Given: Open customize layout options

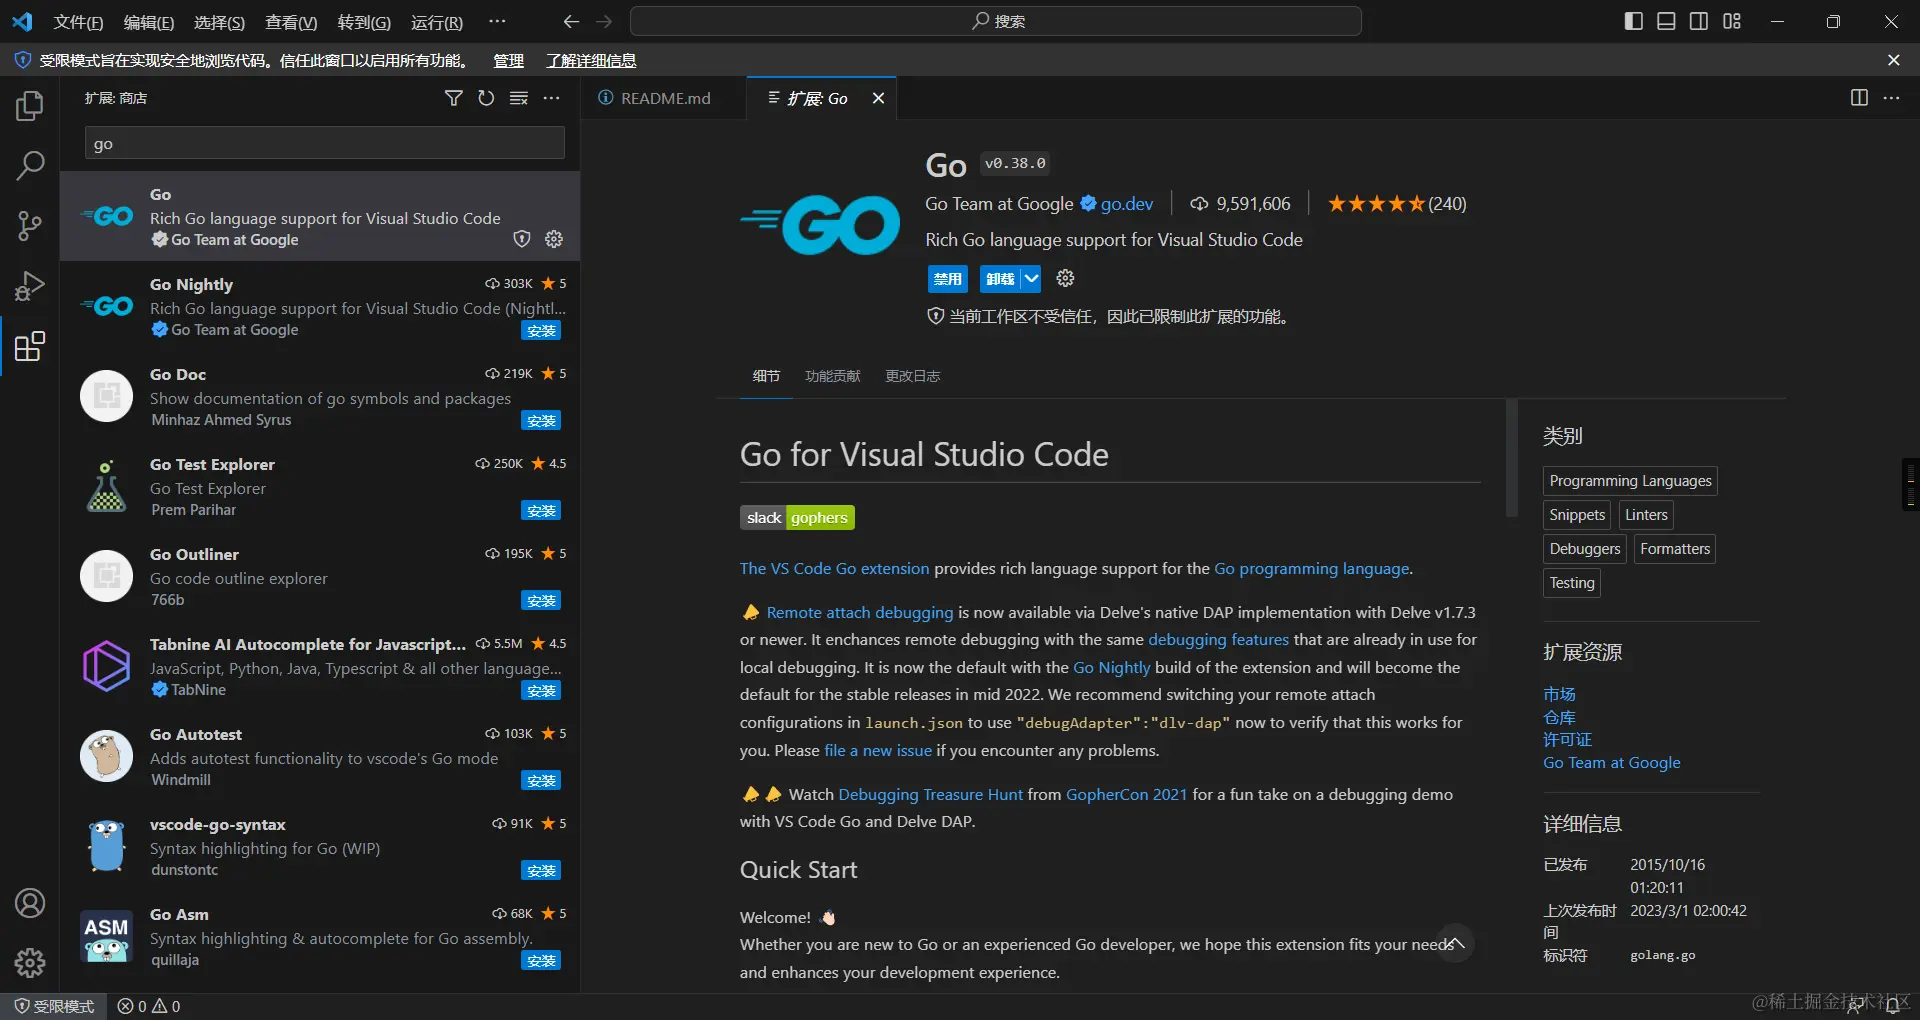Looking at the screenshot, I should 1732,21.
